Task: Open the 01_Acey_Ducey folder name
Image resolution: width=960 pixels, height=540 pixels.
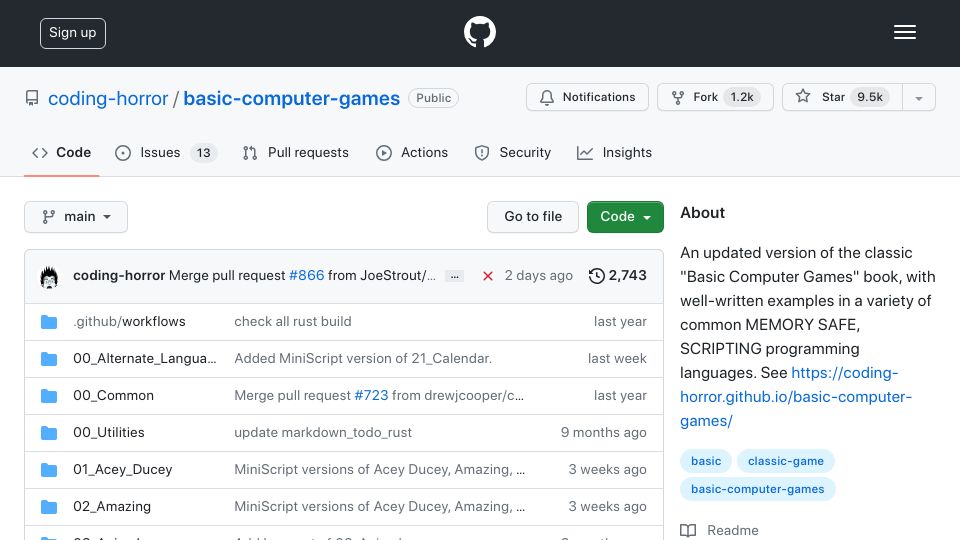Action: pos(122,470)
